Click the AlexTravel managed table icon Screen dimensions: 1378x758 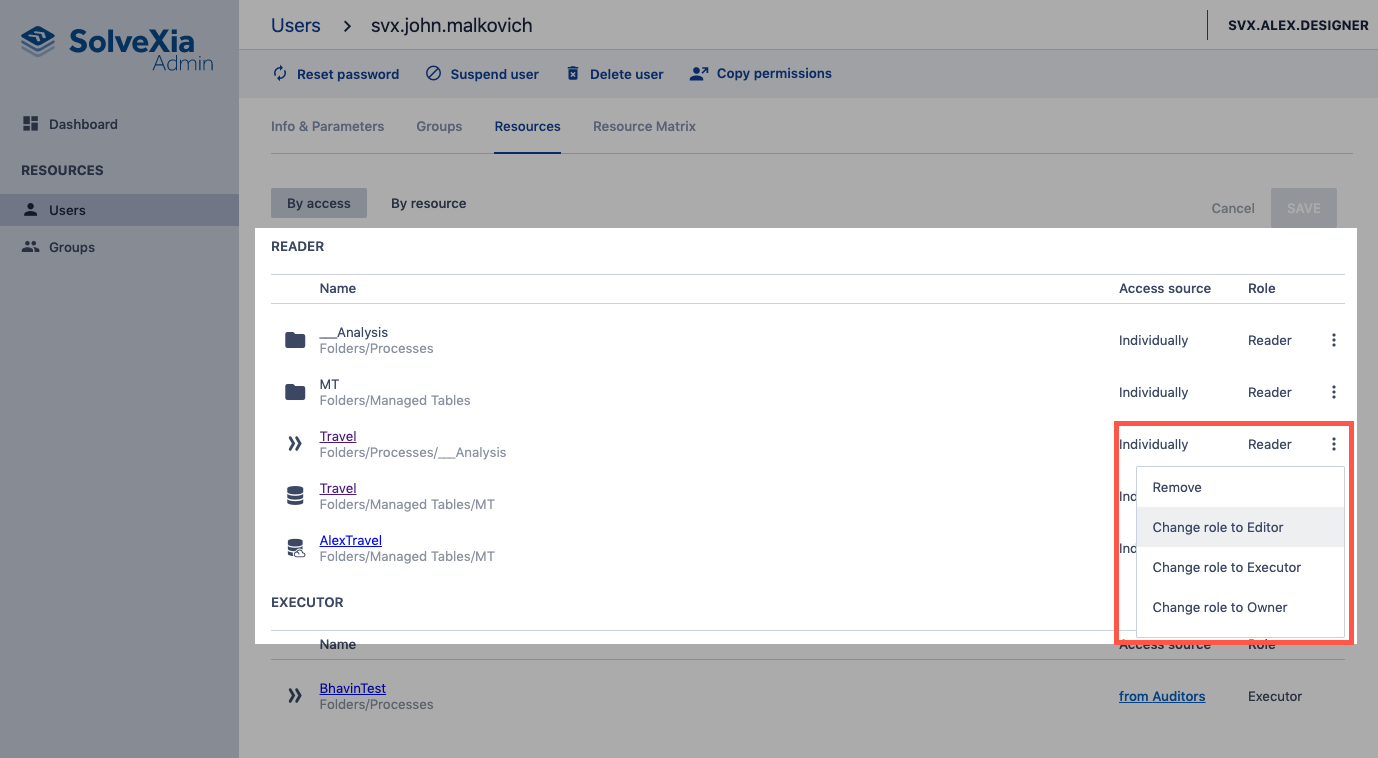[295, 548]
